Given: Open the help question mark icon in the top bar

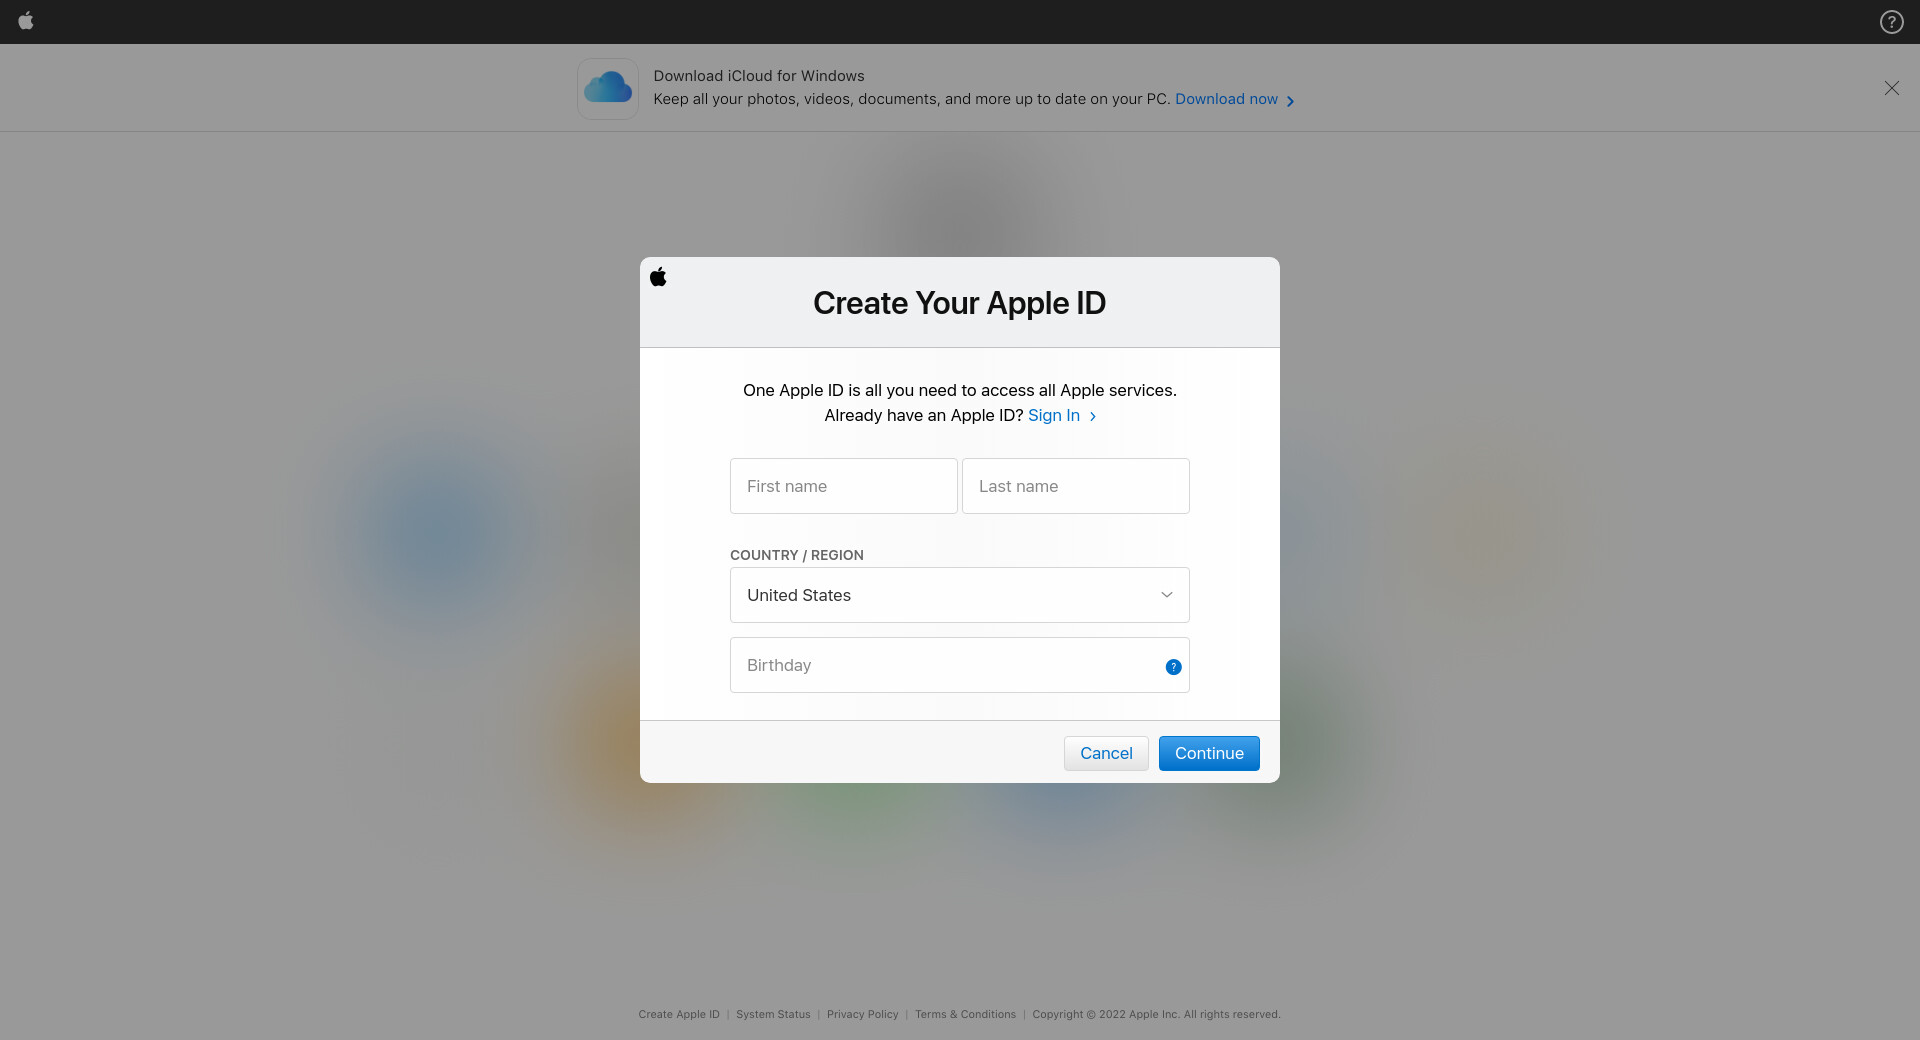Looking at the screenshot, I should click(1891, 22).
